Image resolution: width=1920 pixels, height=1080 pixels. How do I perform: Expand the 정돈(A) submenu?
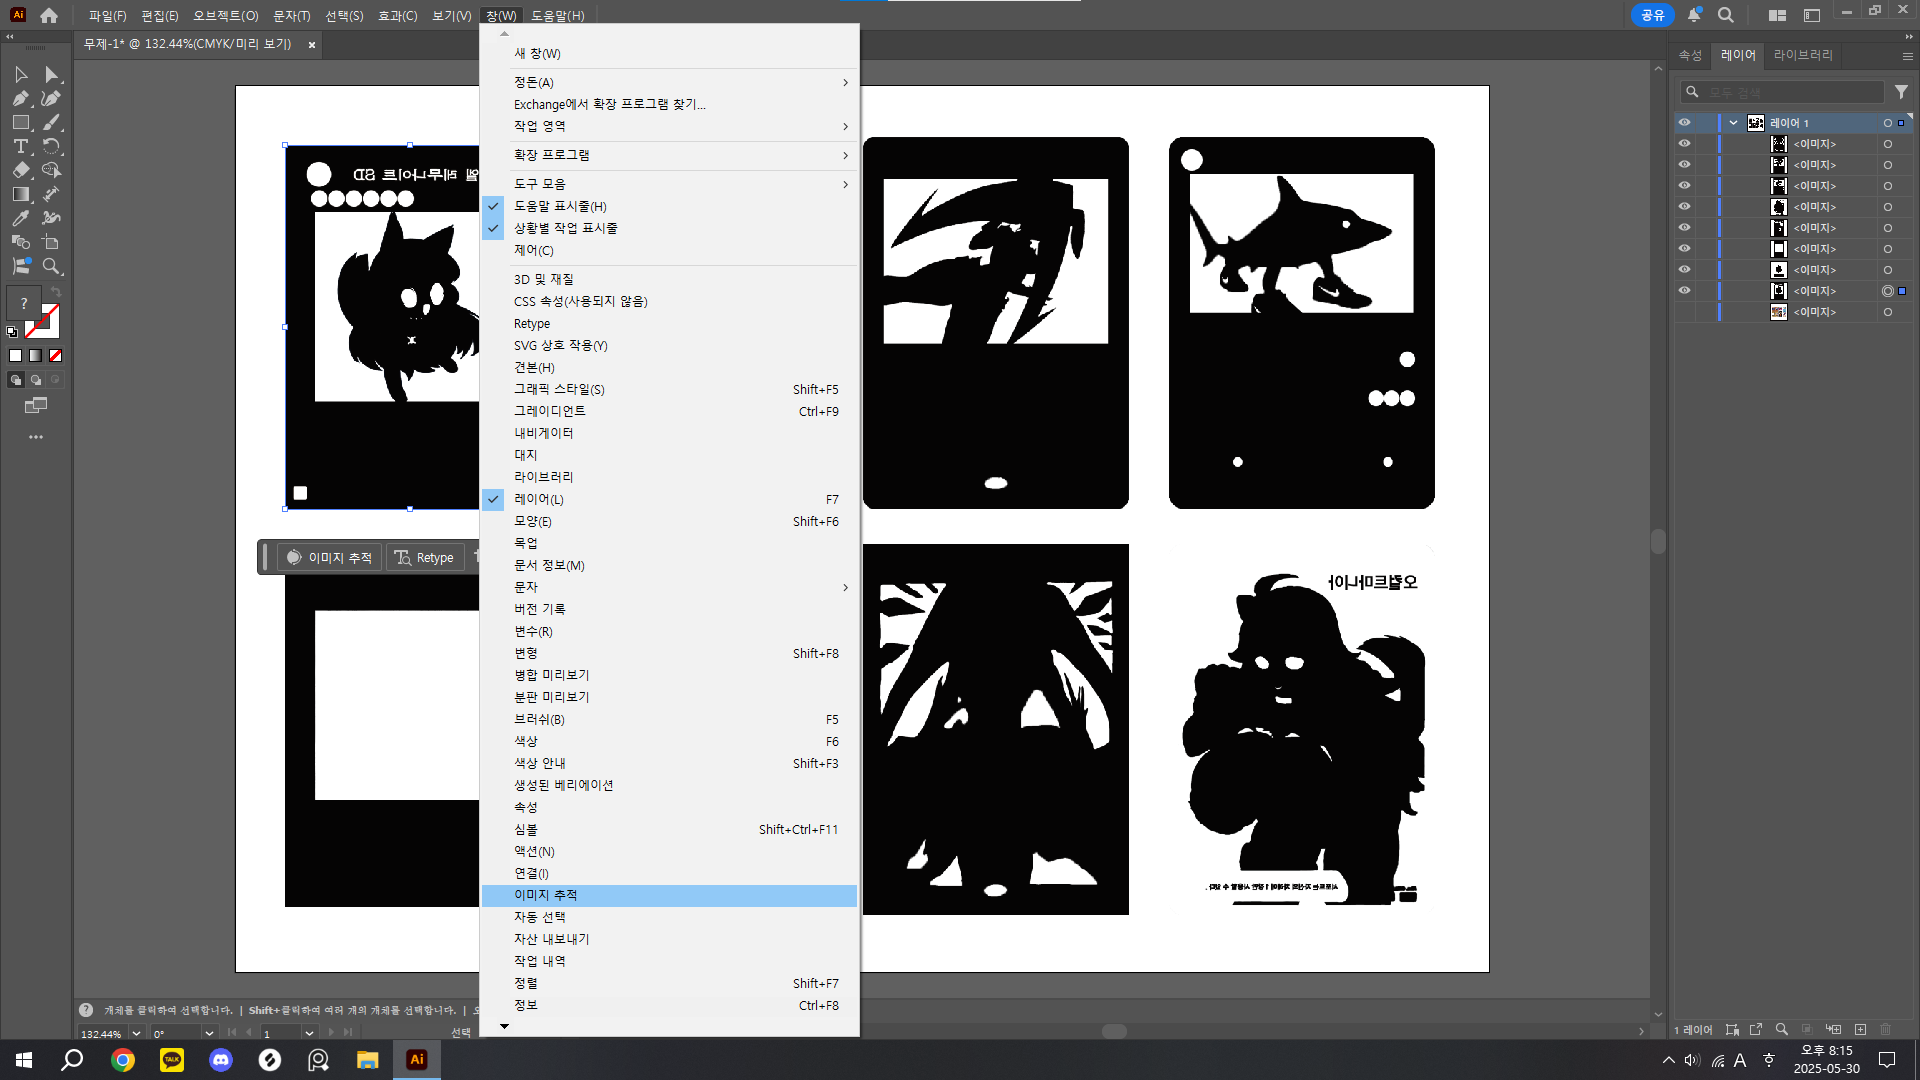point(669,82)
